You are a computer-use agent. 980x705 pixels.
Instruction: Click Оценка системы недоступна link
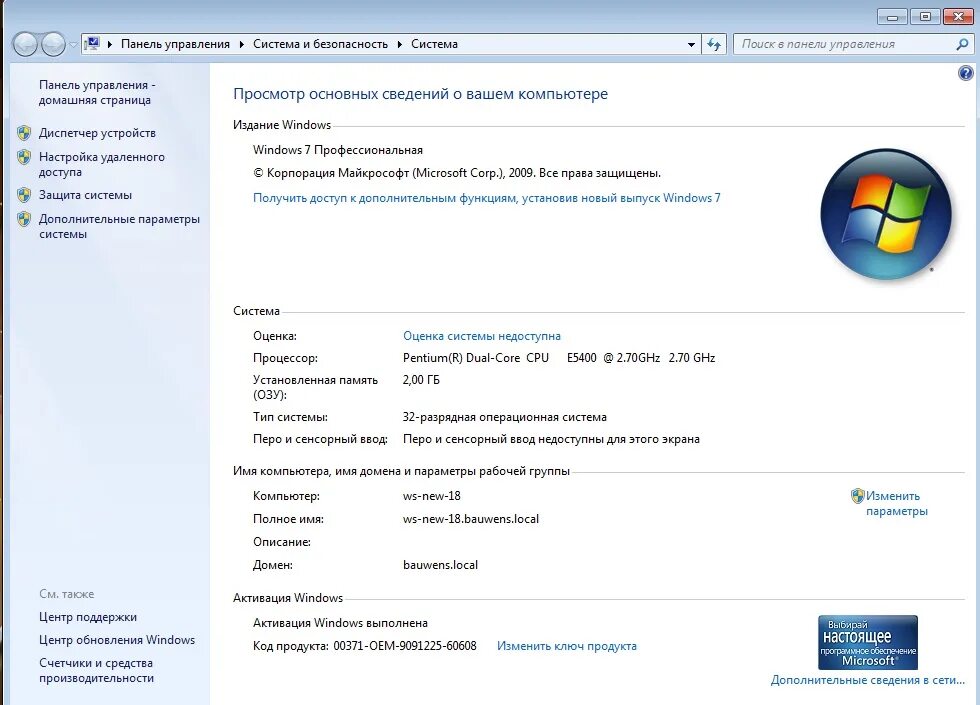[481, 336]
